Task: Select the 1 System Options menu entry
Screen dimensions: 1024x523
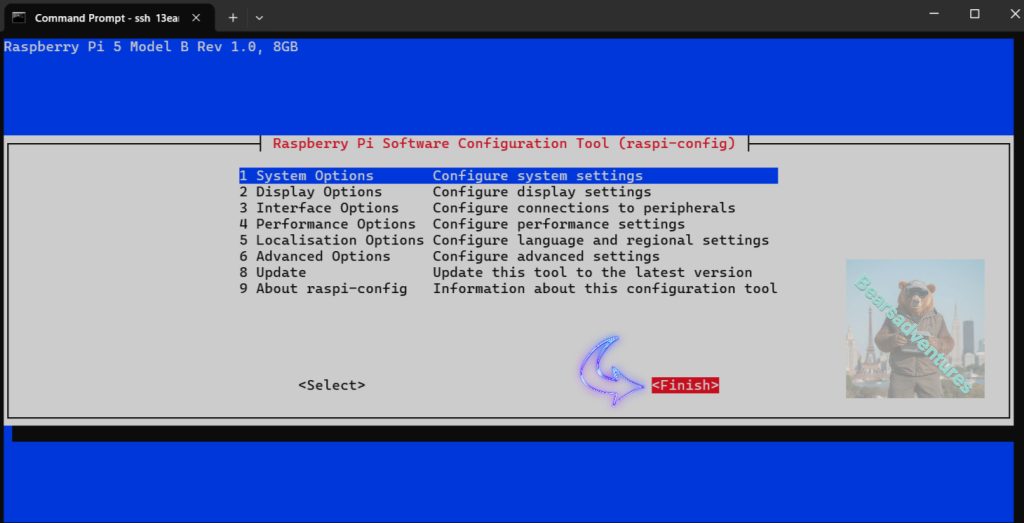Action: click(508, 176)
